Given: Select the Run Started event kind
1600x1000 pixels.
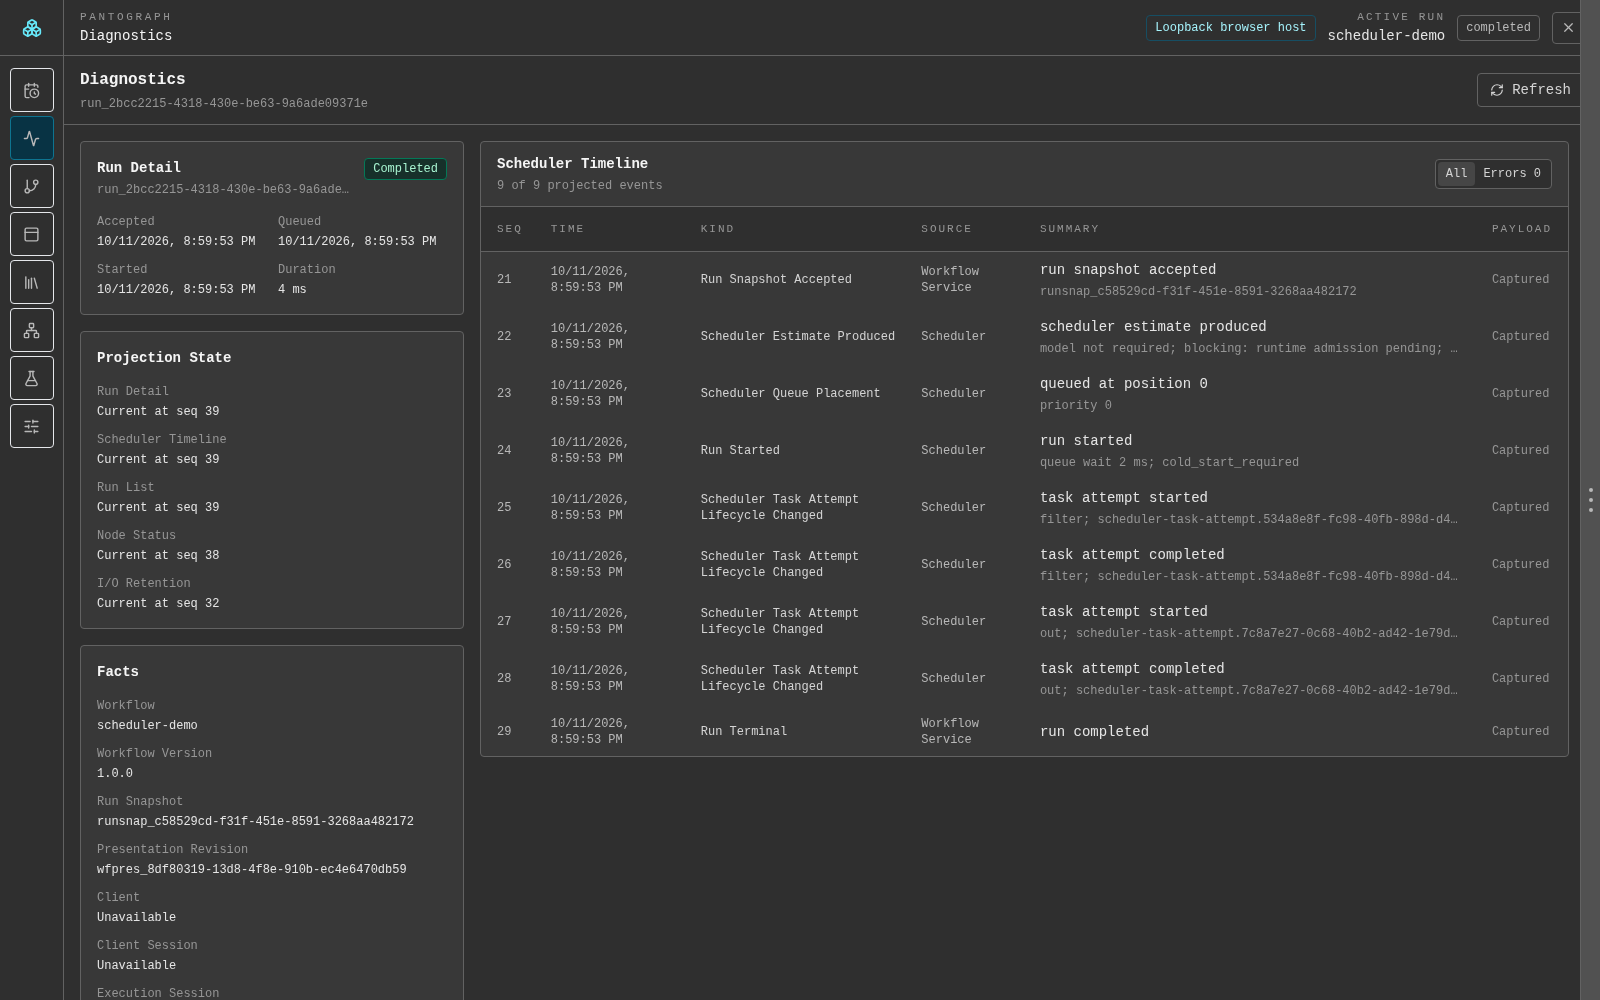Looking at the screenshot, I should pos(740,451).
